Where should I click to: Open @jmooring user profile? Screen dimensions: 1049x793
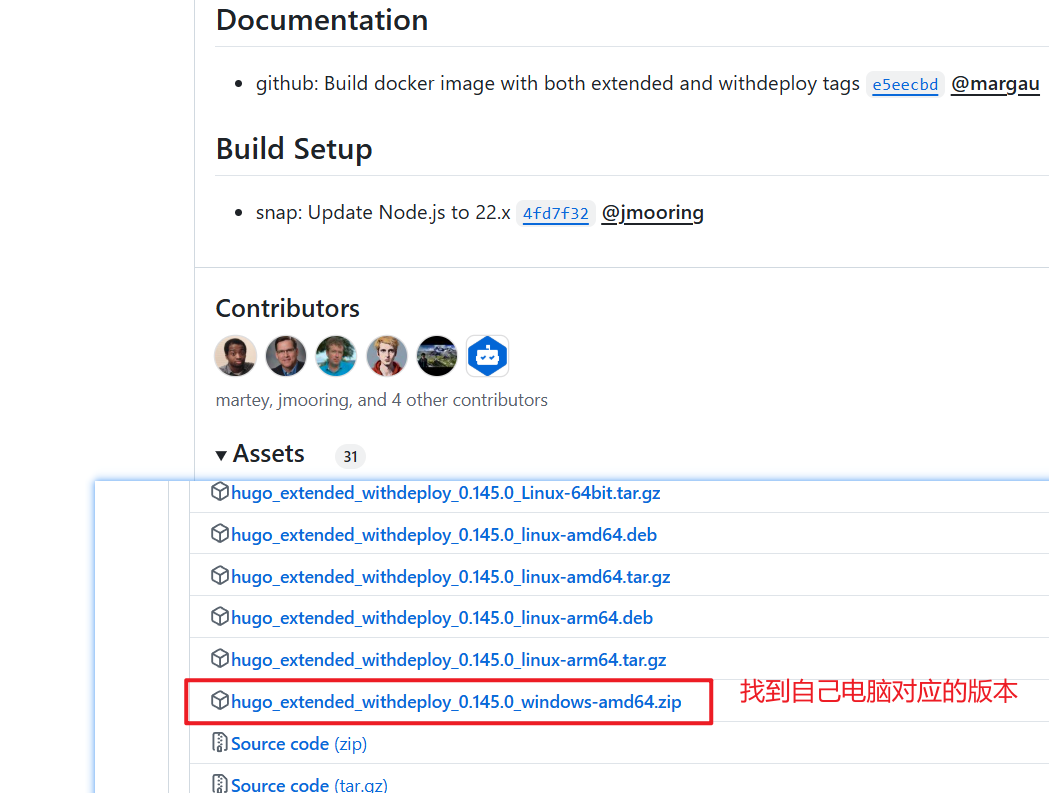click(652, 213)
